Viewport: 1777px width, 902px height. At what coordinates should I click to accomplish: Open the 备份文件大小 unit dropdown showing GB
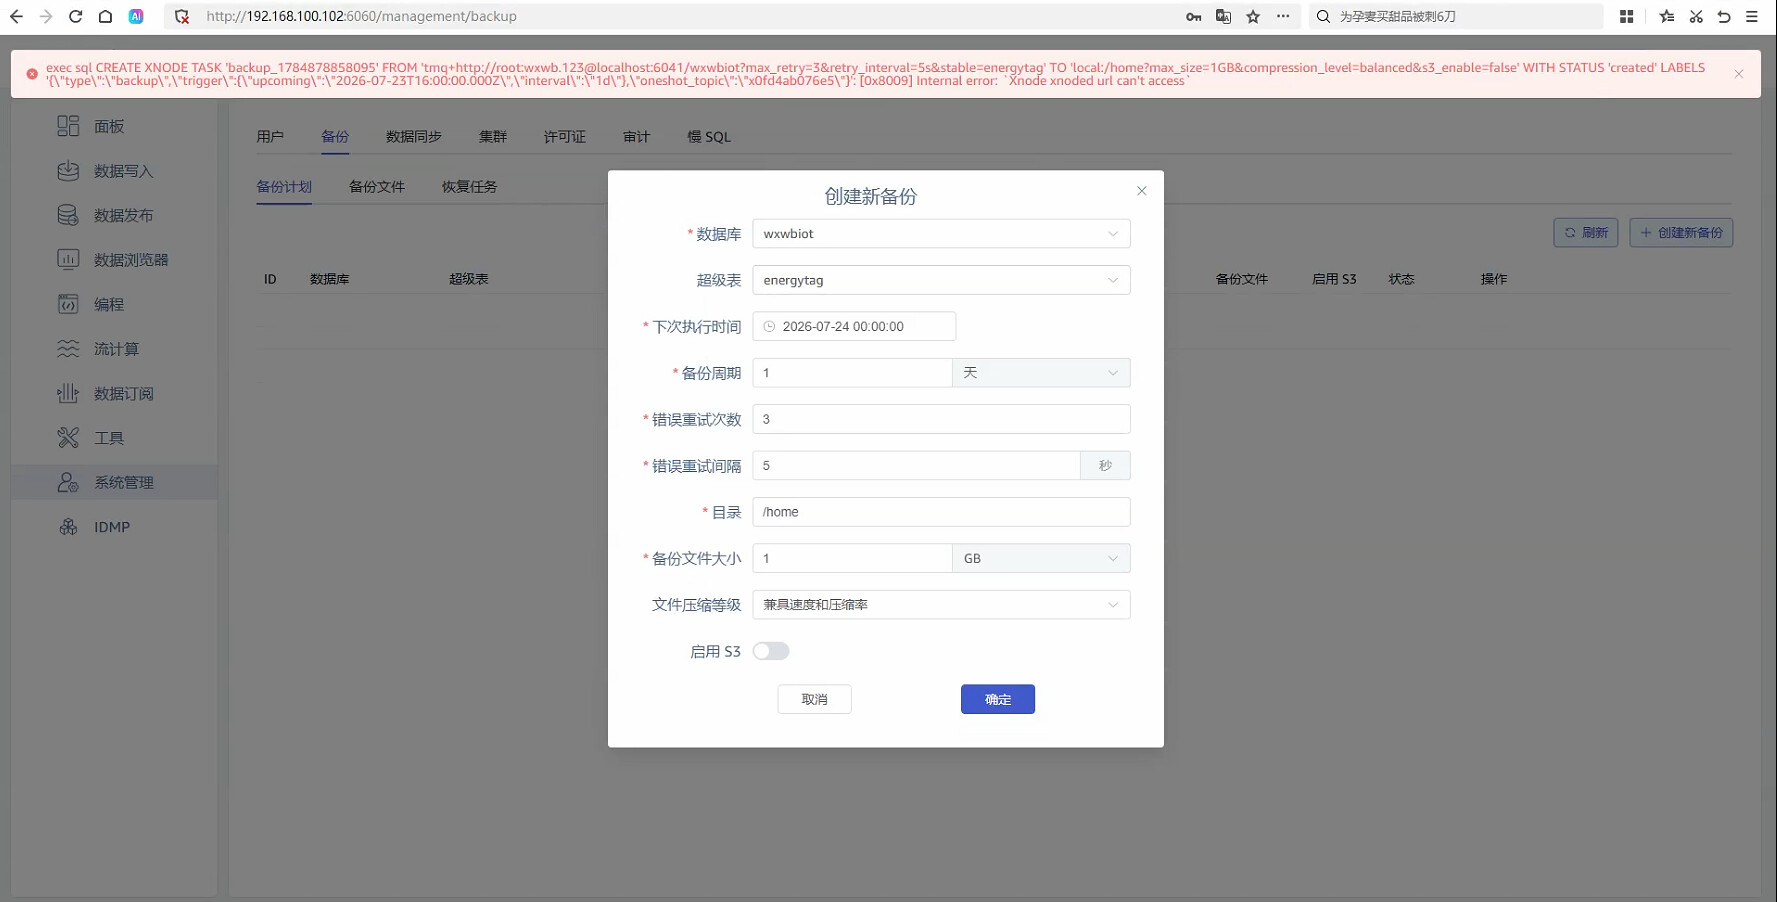tap(1041, 558)
